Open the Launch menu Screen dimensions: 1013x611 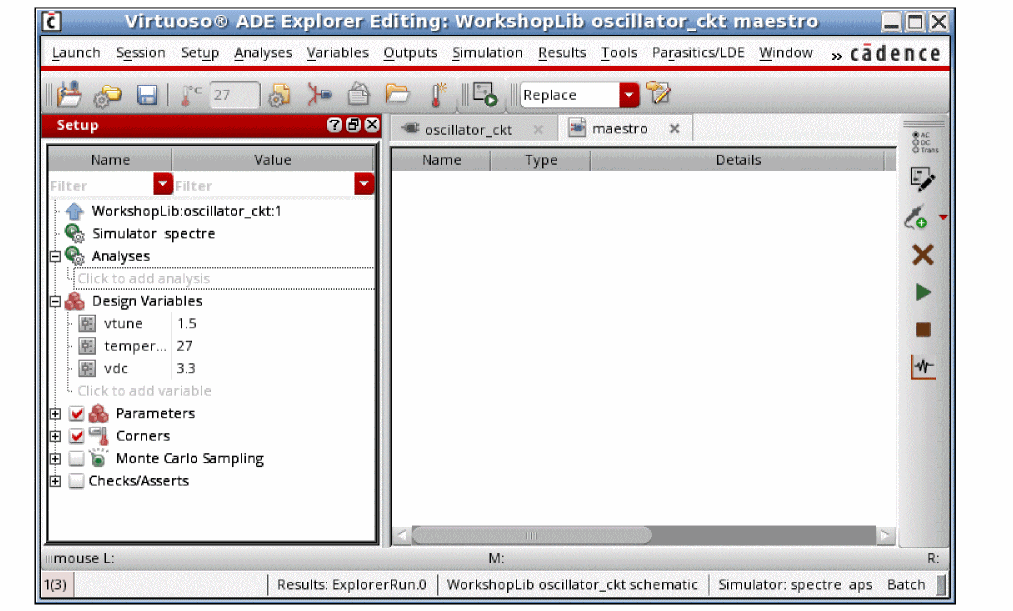76,52
